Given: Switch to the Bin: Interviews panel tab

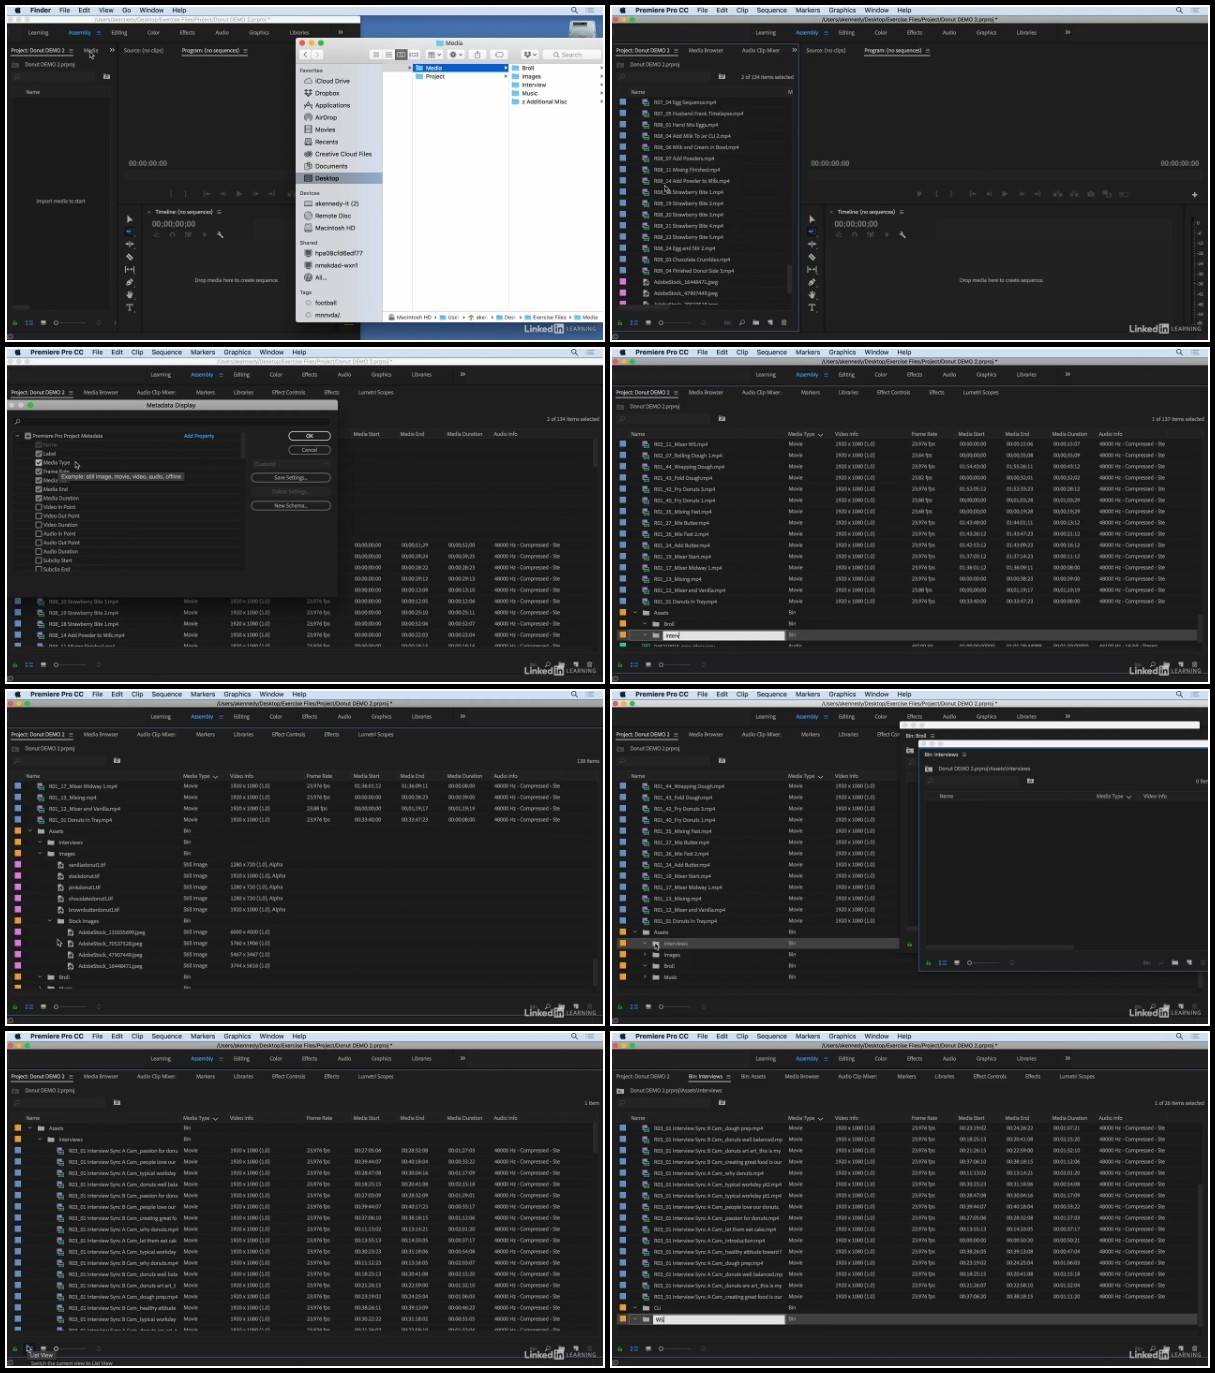Looking at the screenshot, I should (x=706, y=1076).
